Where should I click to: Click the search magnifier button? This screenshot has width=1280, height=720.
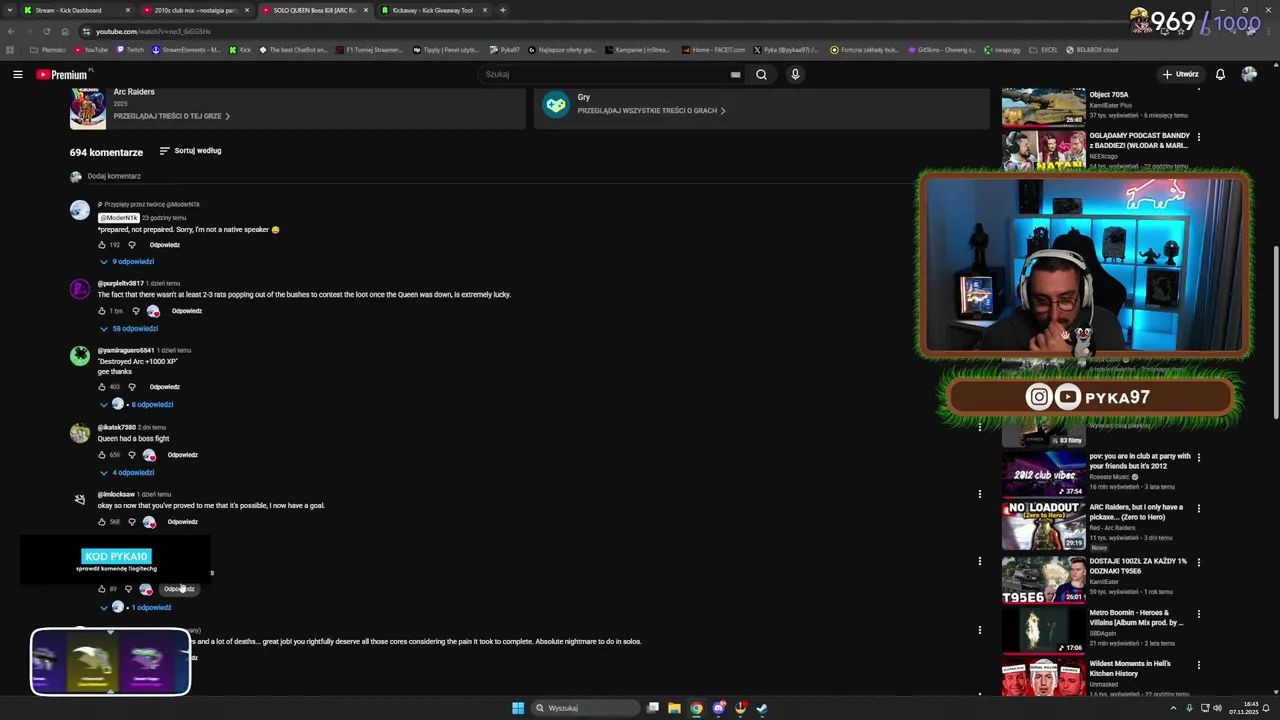761,74
